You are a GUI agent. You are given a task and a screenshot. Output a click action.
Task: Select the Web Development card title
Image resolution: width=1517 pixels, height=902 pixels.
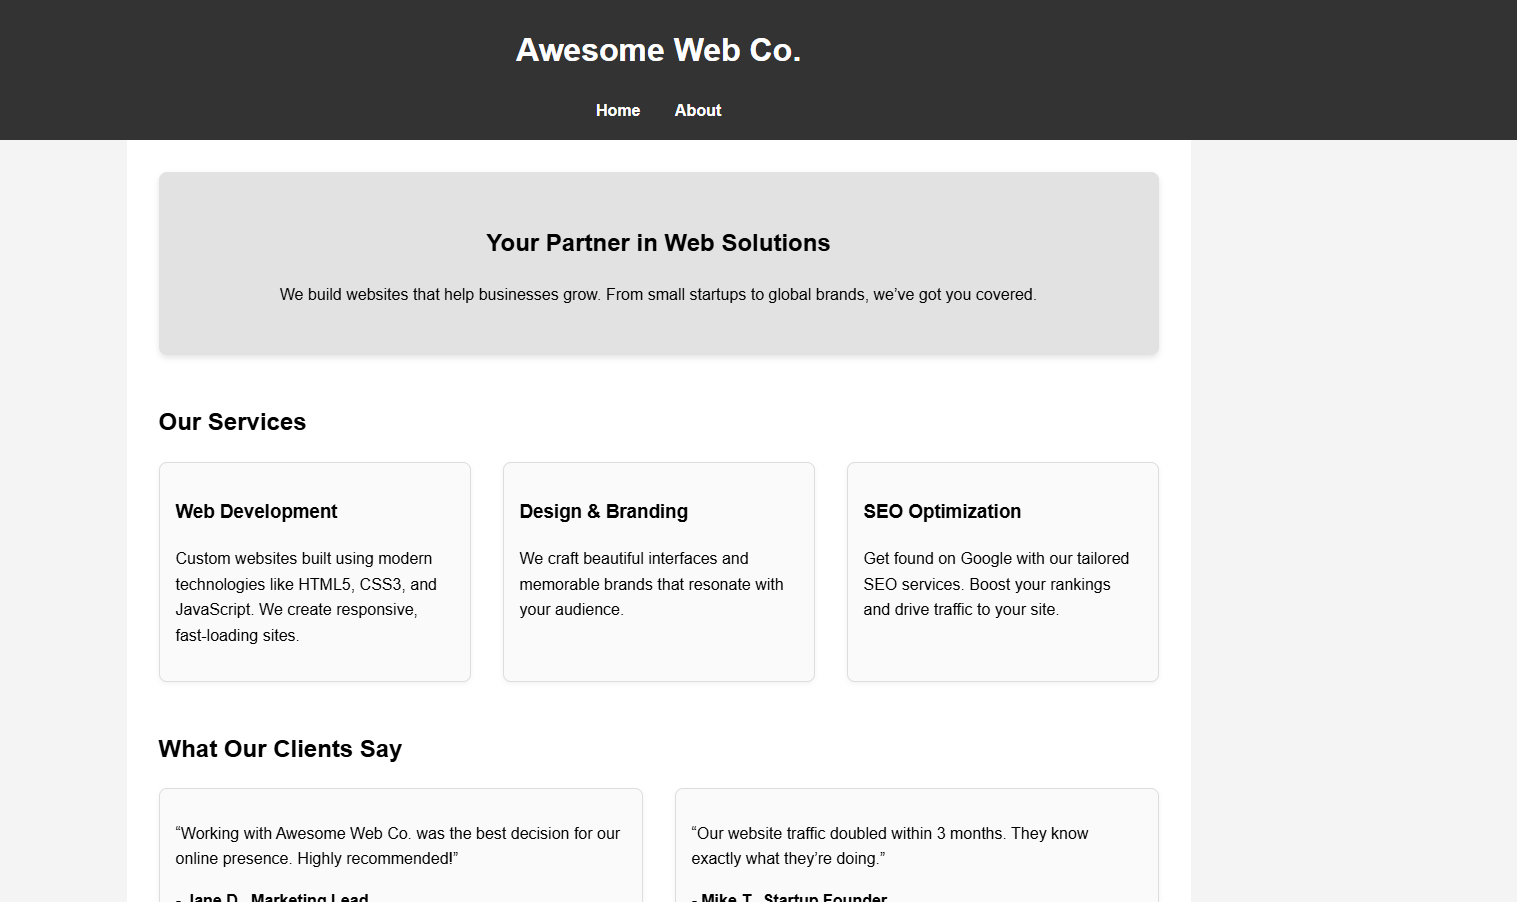coord(256,511)
